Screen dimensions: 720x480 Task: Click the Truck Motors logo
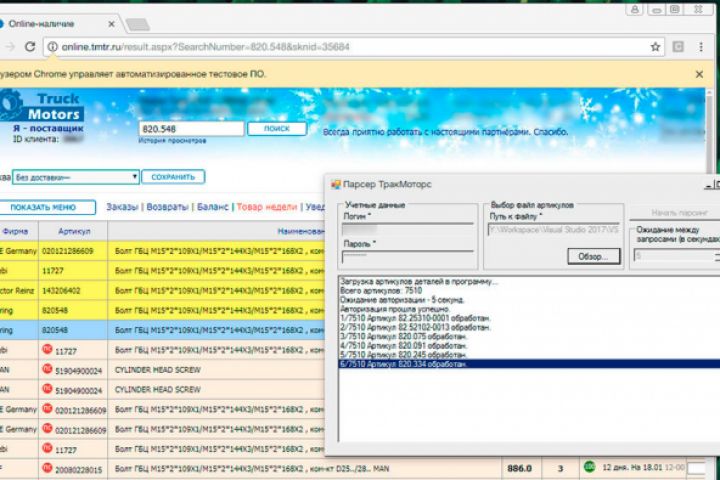[41, 107]
